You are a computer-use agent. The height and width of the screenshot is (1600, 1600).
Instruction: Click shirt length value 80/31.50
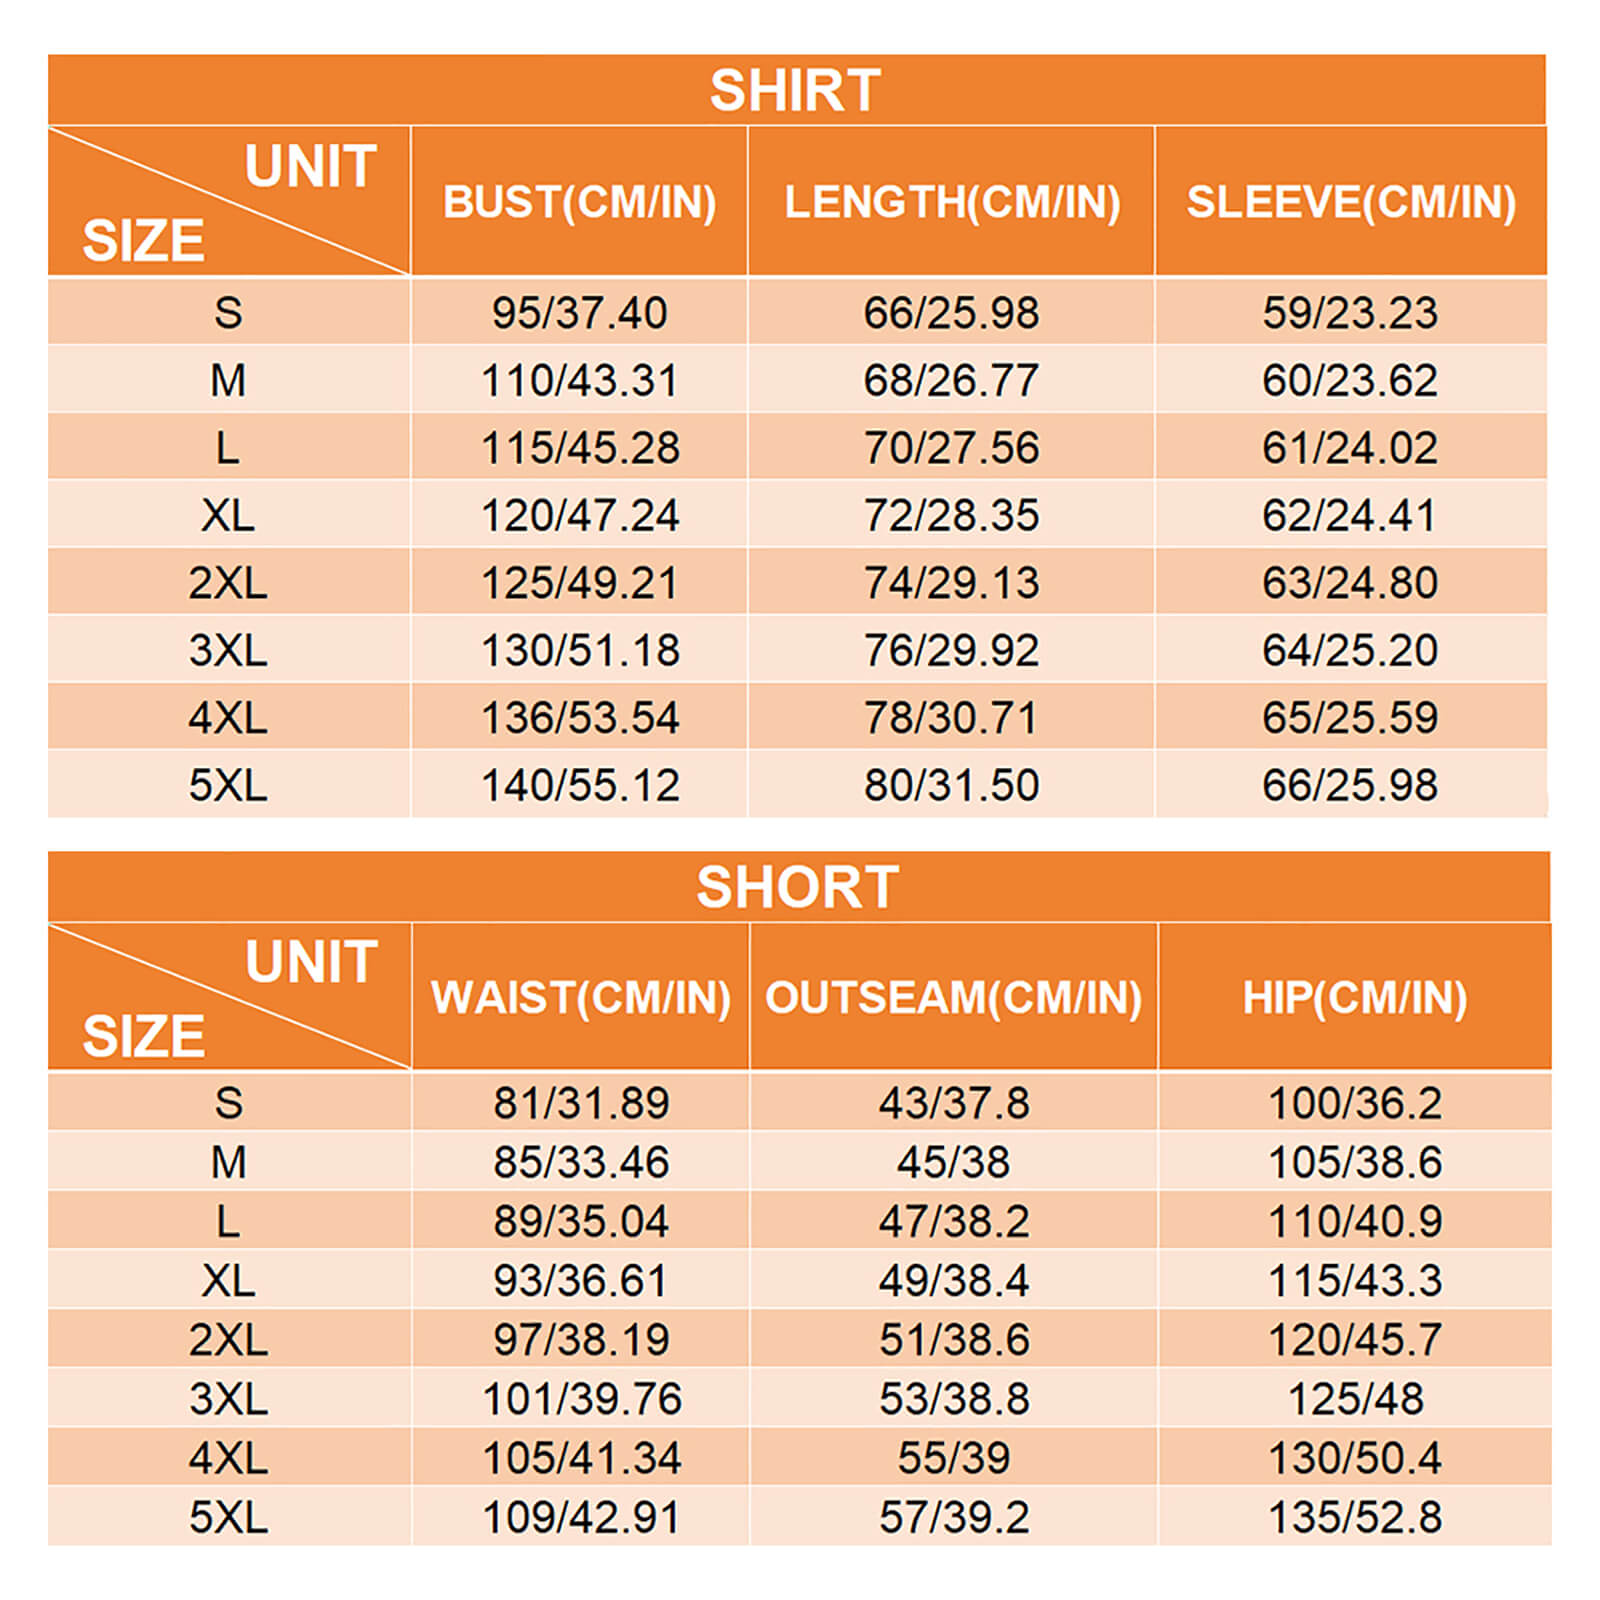point(951,785)
